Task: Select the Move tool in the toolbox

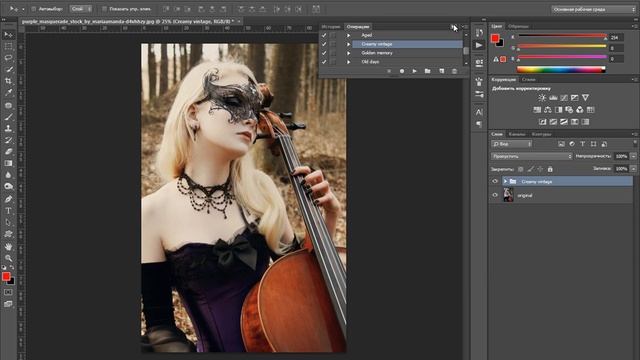Action: [x=8, y=35]
